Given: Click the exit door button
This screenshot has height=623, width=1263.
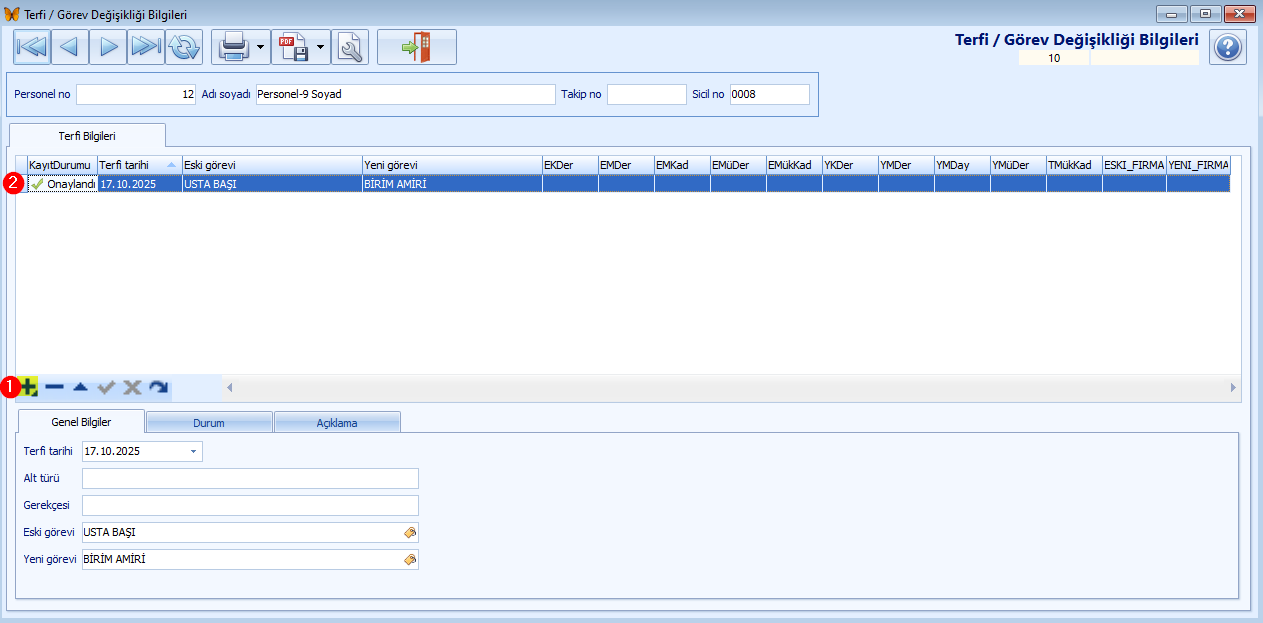Looking at the screenshot, I should point(416,47).
